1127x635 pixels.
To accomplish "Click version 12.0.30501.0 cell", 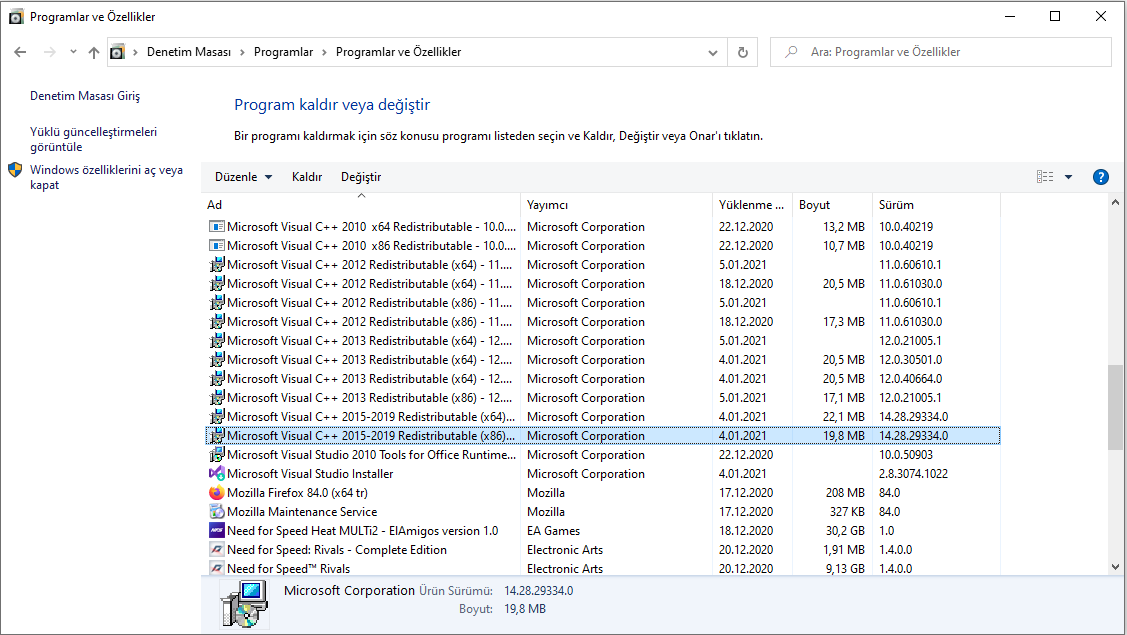I will coord(910,360).
